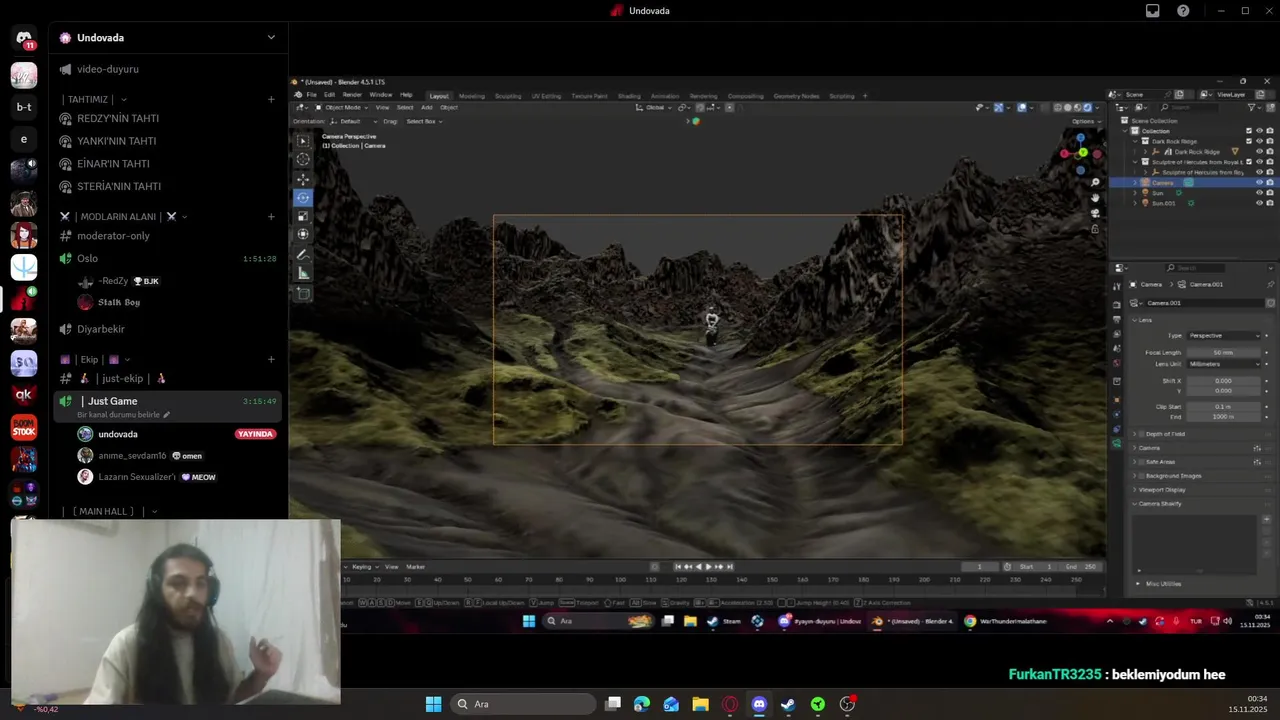Click the b-t server icon in sidebar

[x=24, y=107]
